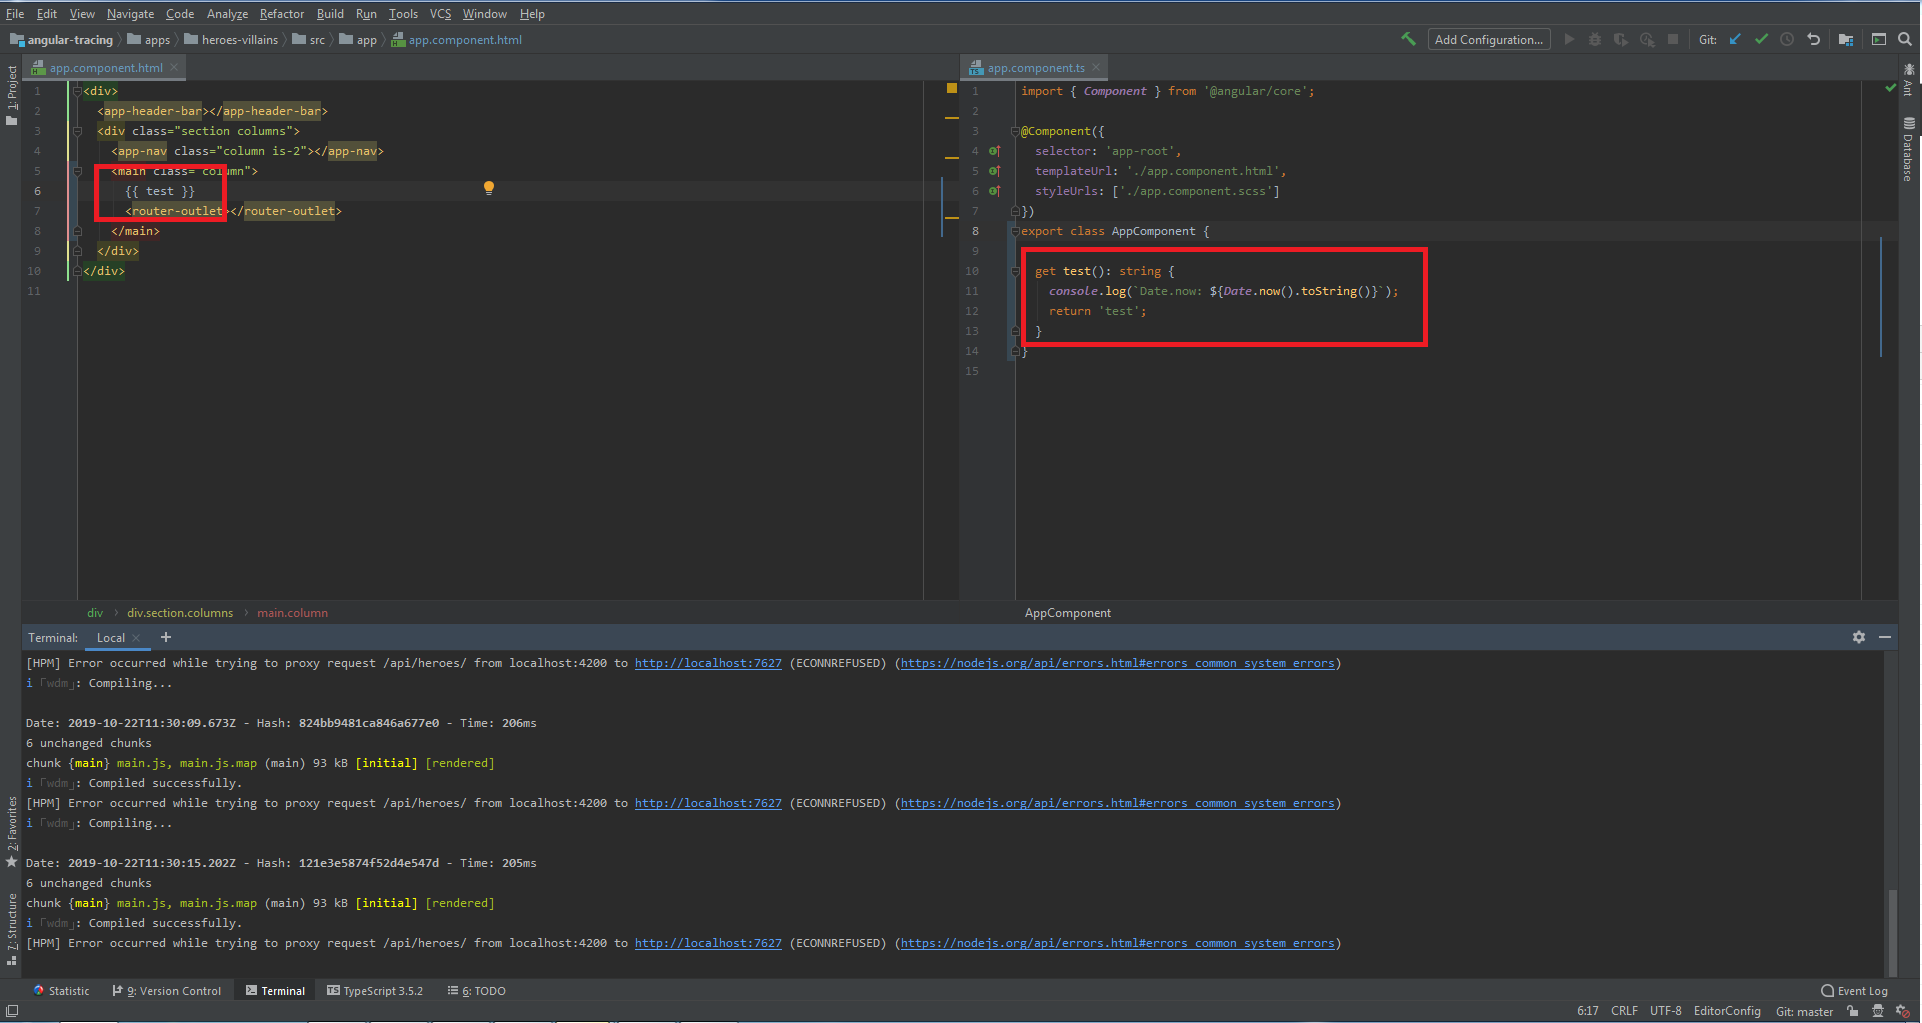1922x1023 pixels.
Task: Click the Build project hammer icon
Action: click(x=1408, y=39)
